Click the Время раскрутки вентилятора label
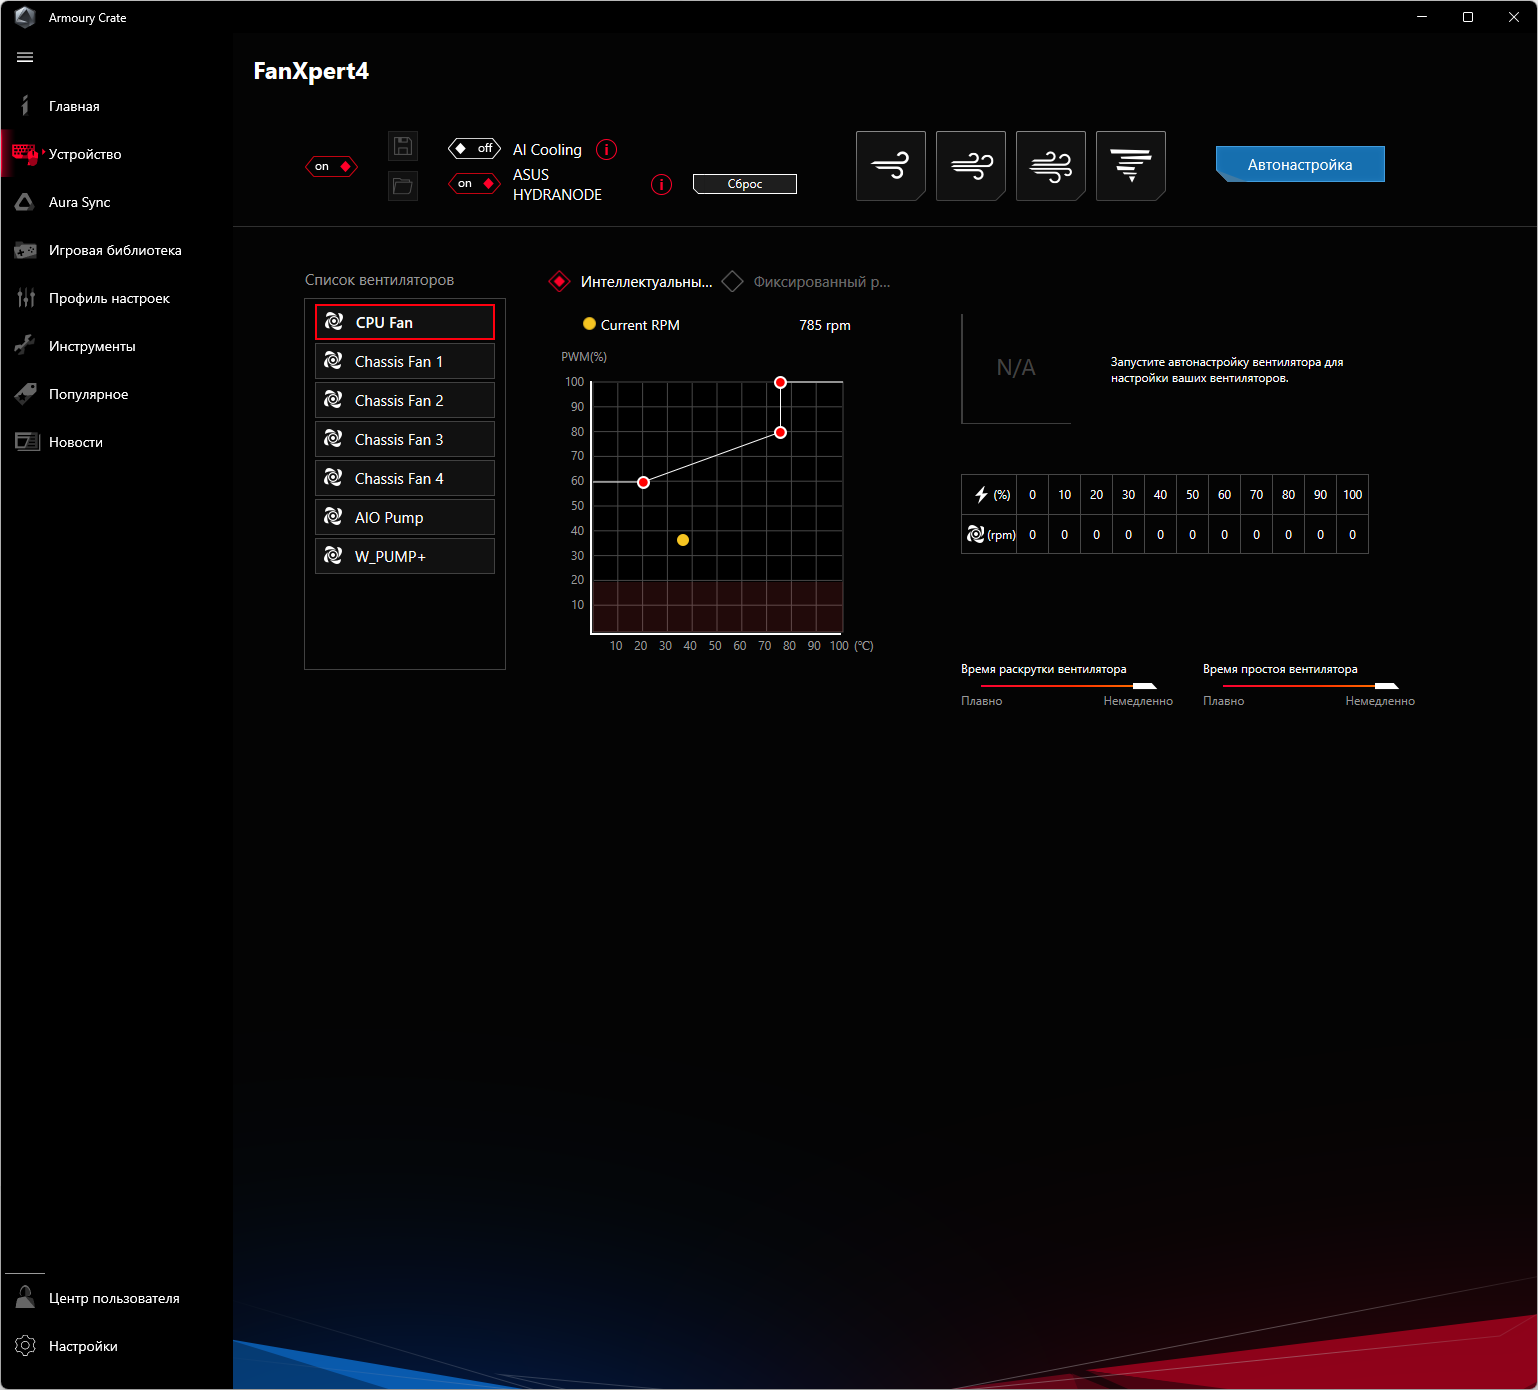 [x=1044, y=669]
